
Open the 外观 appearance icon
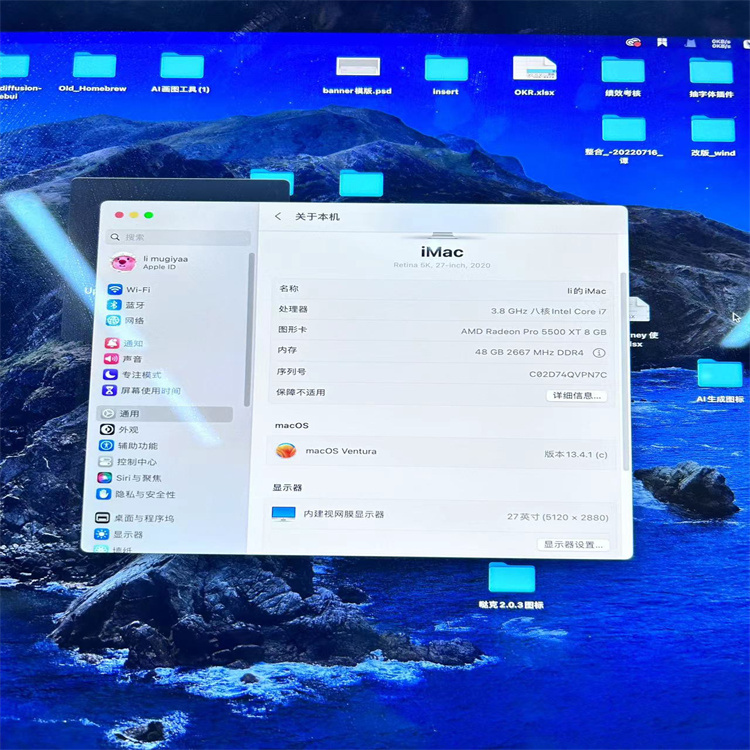[x=107, y=430]
